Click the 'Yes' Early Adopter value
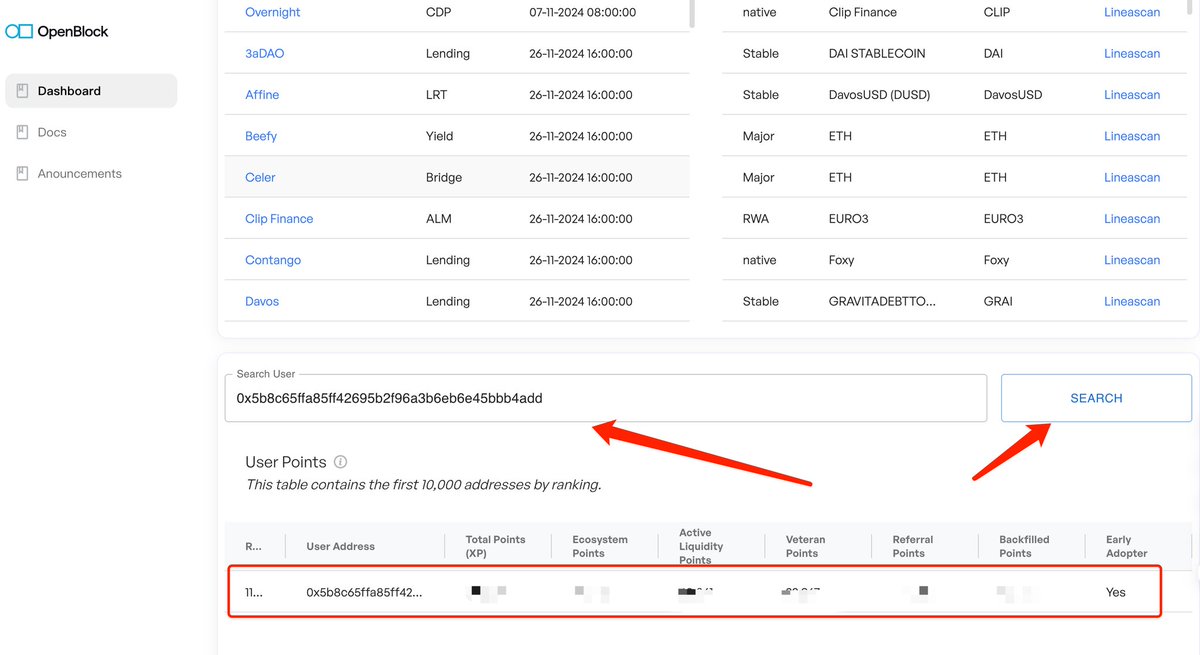 (x=1116, y=592)
